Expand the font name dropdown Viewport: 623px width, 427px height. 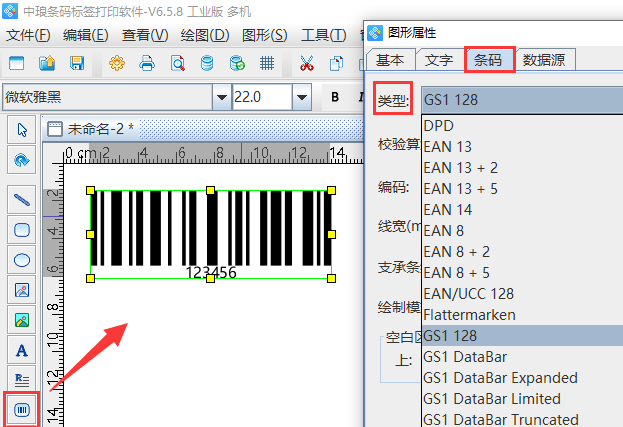pyautogui.click(x=220, y=97)
